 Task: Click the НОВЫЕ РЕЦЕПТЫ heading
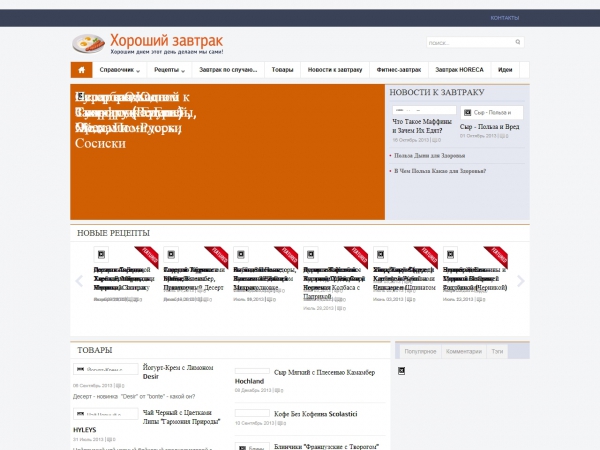pos(113,233)
